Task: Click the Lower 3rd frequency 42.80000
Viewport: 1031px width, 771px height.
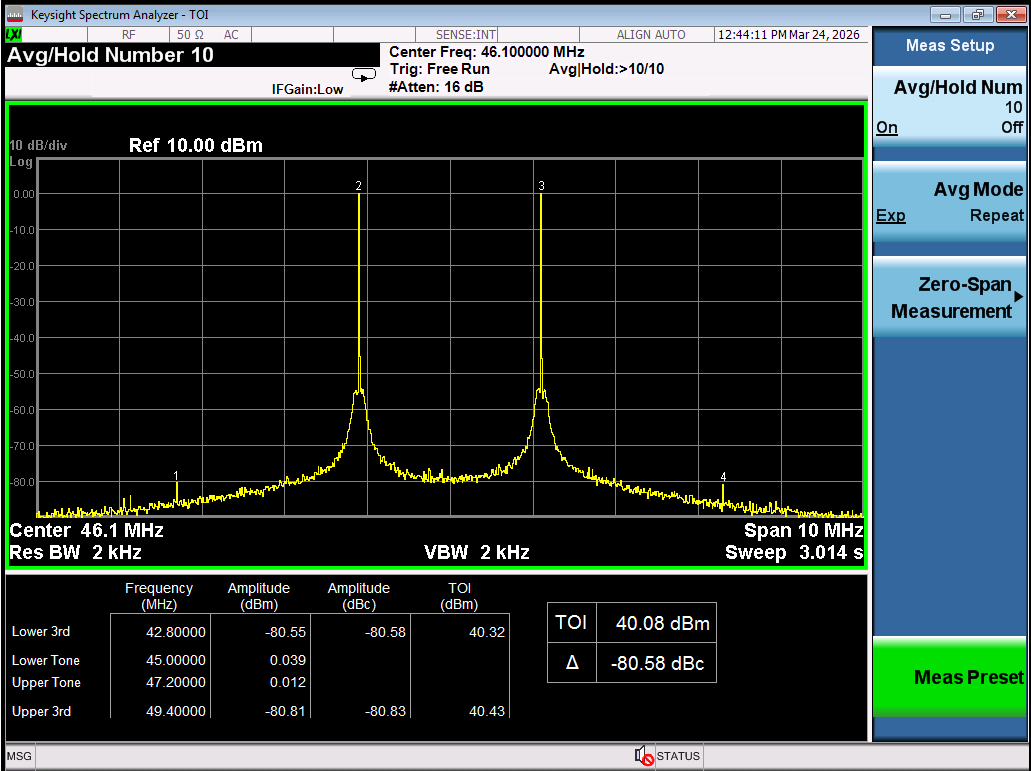Action: [x=176, y=632]
